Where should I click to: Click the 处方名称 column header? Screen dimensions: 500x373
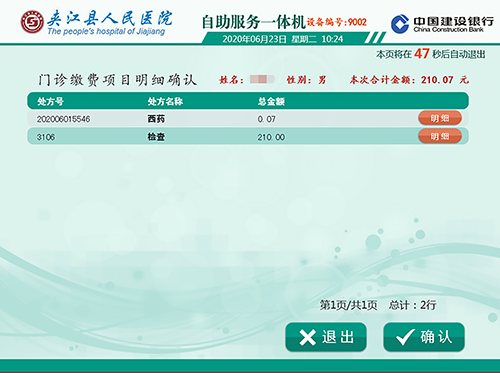[x=165, y=101]
